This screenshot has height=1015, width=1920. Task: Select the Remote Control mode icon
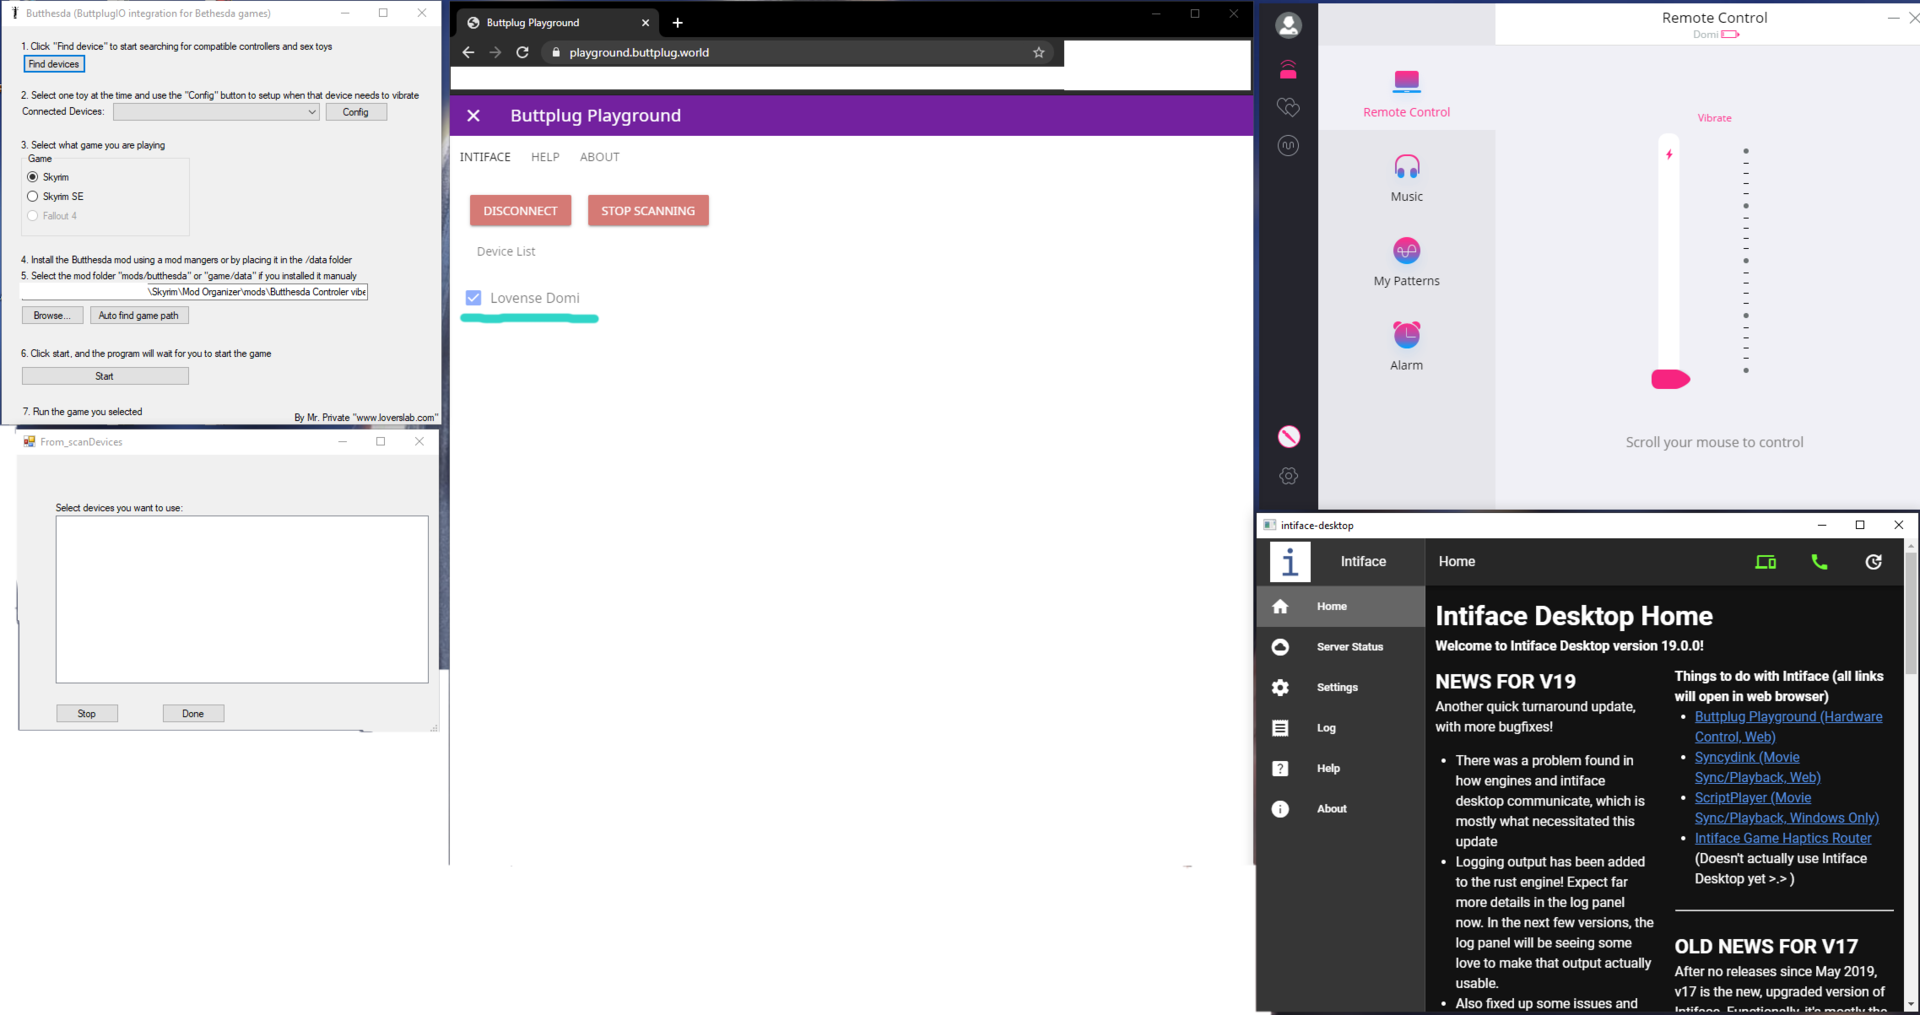coord(1406,82)
